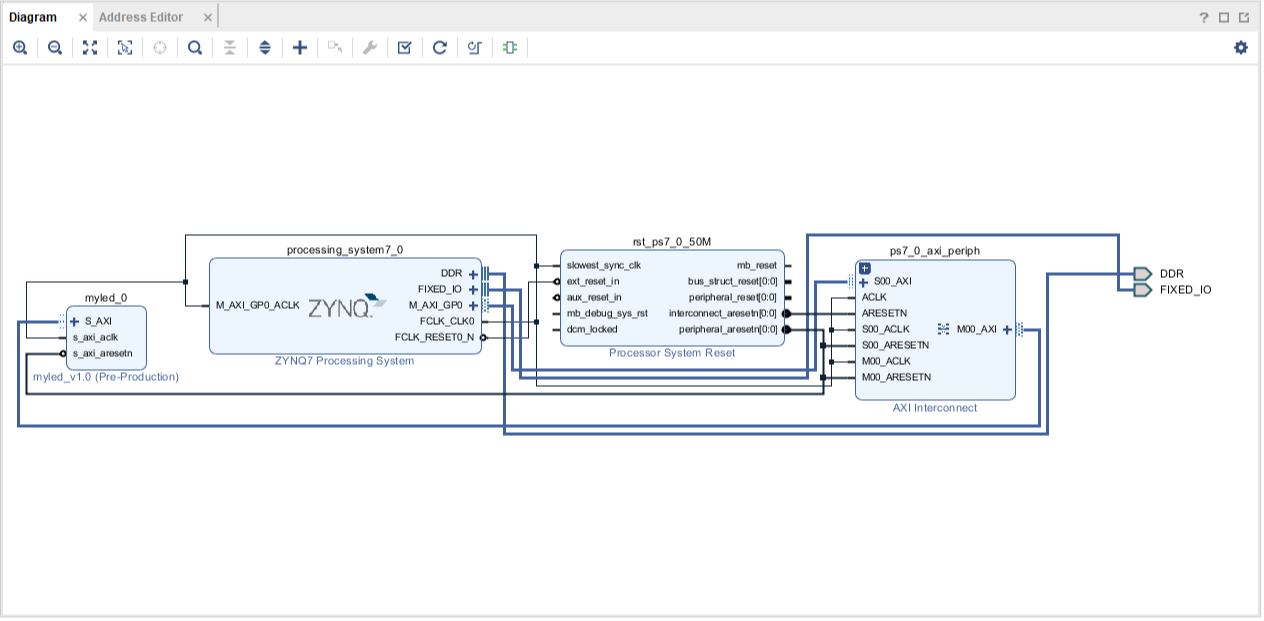Click the Zoom Out magnifier icon
Screen dimensions: 1264x621
click(55, 47)
